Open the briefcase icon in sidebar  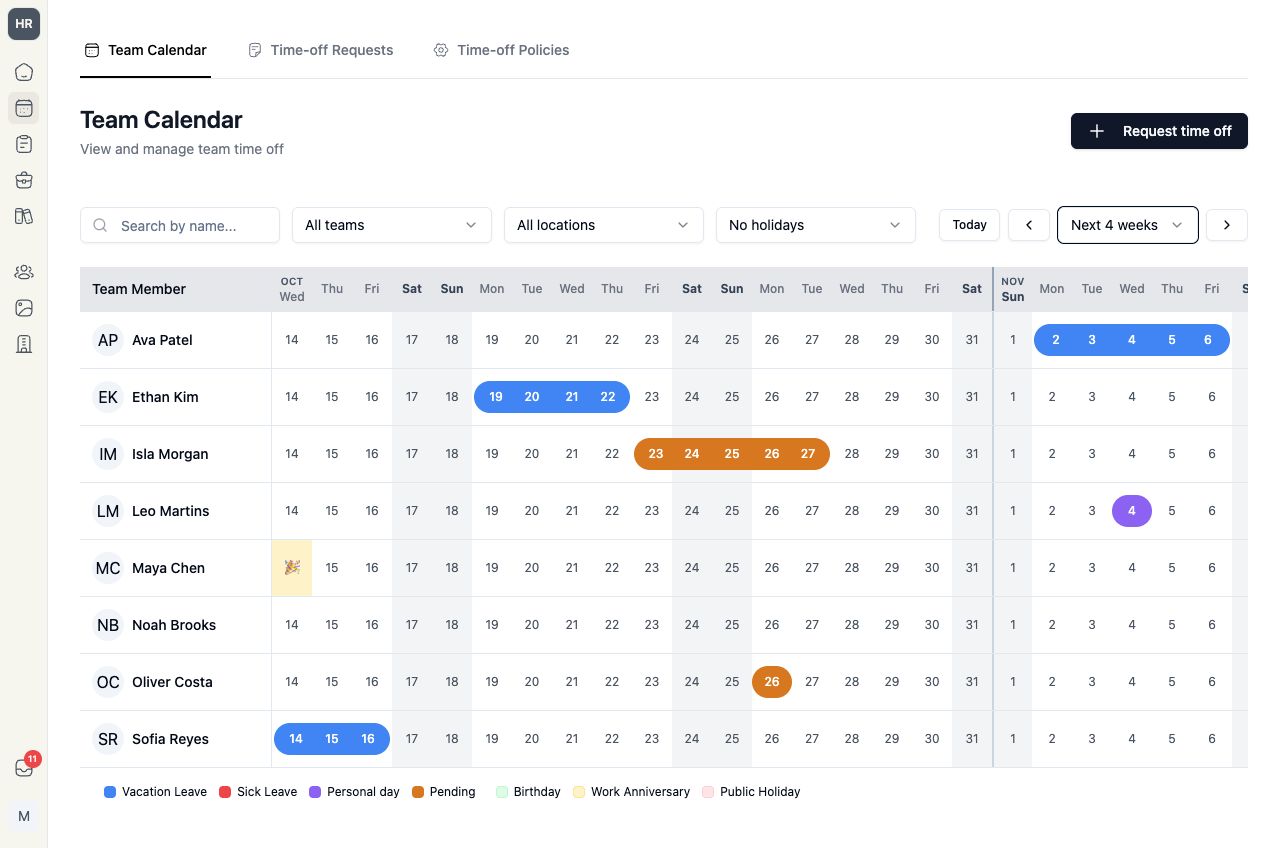coord(24,180)
